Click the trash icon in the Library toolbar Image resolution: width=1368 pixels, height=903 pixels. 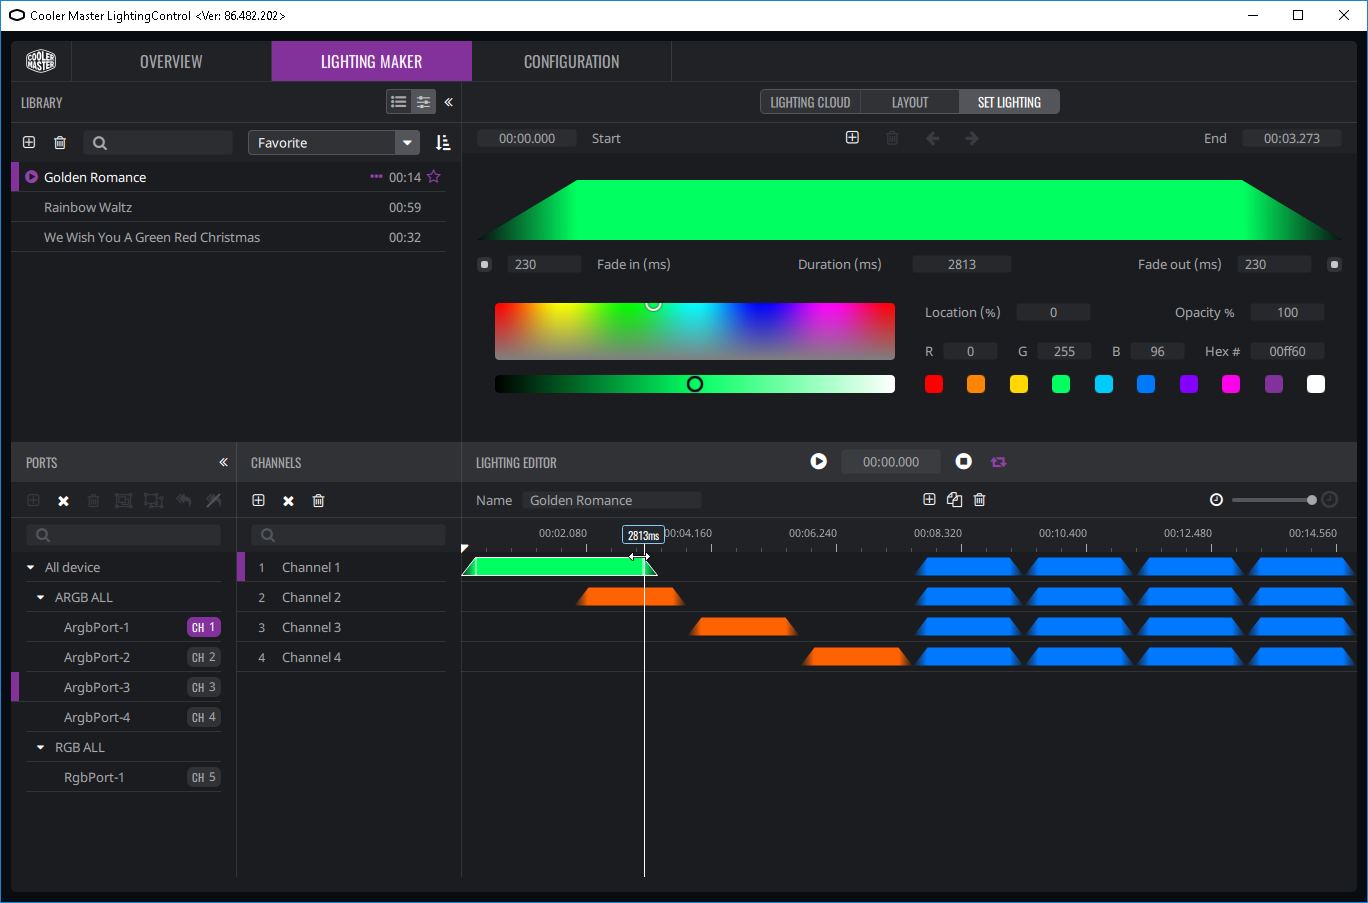click(60, 143)
